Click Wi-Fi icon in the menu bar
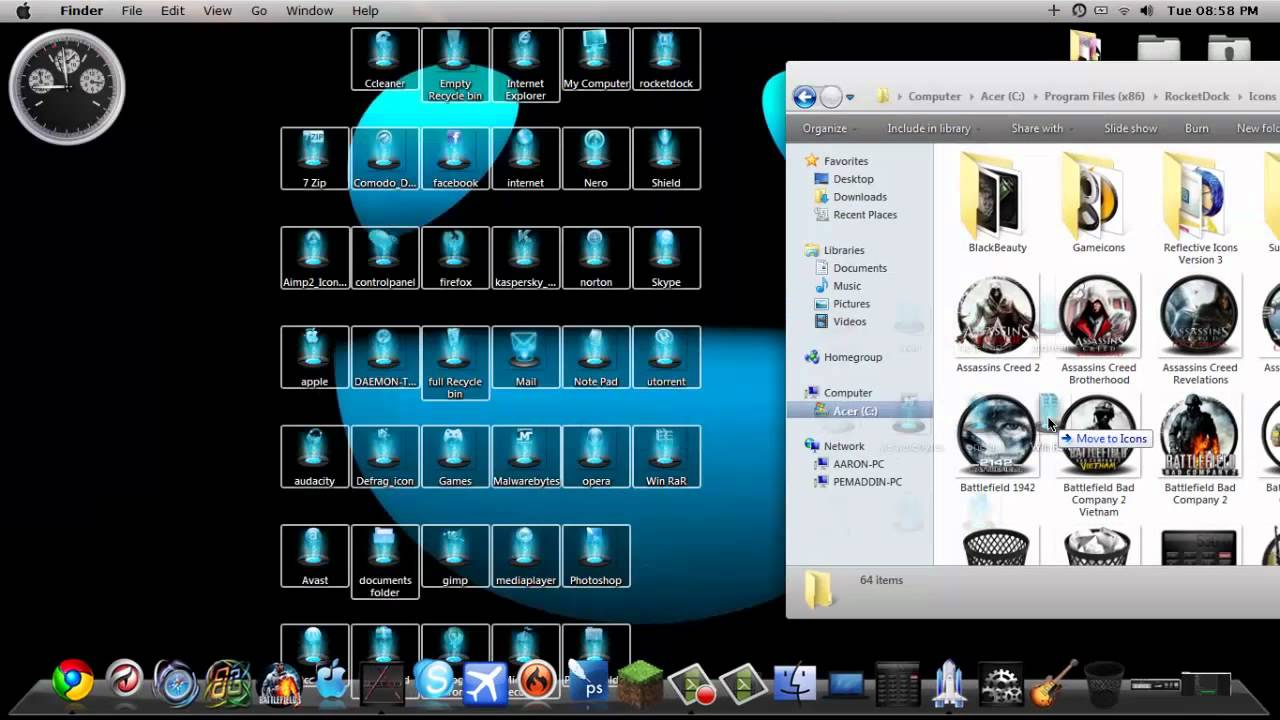The height and width of the screenshot is (720, 1280). click(1123, 11)
